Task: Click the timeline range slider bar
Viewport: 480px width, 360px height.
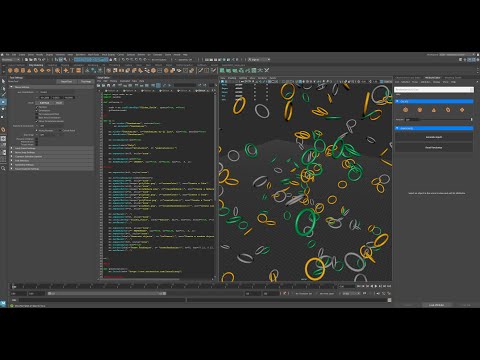Action: point(107,293)
